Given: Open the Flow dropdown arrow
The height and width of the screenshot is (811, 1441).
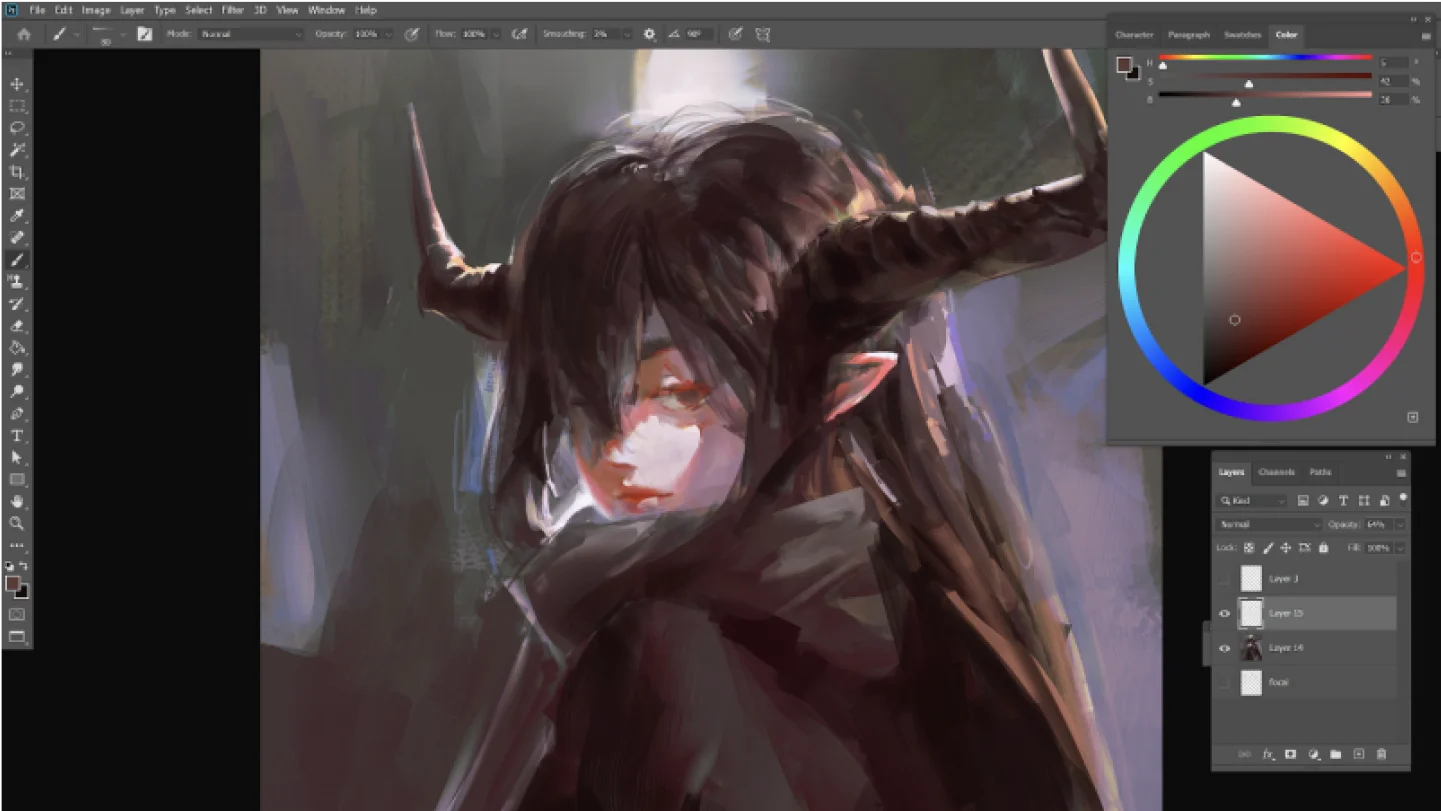Looking at the screenshot, I should tap(496, 34).
